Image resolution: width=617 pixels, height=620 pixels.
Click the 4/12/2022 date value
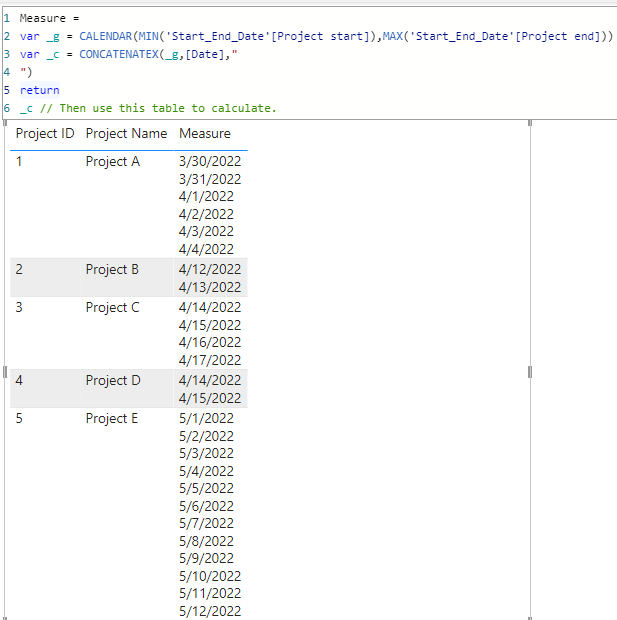[210, 269]
